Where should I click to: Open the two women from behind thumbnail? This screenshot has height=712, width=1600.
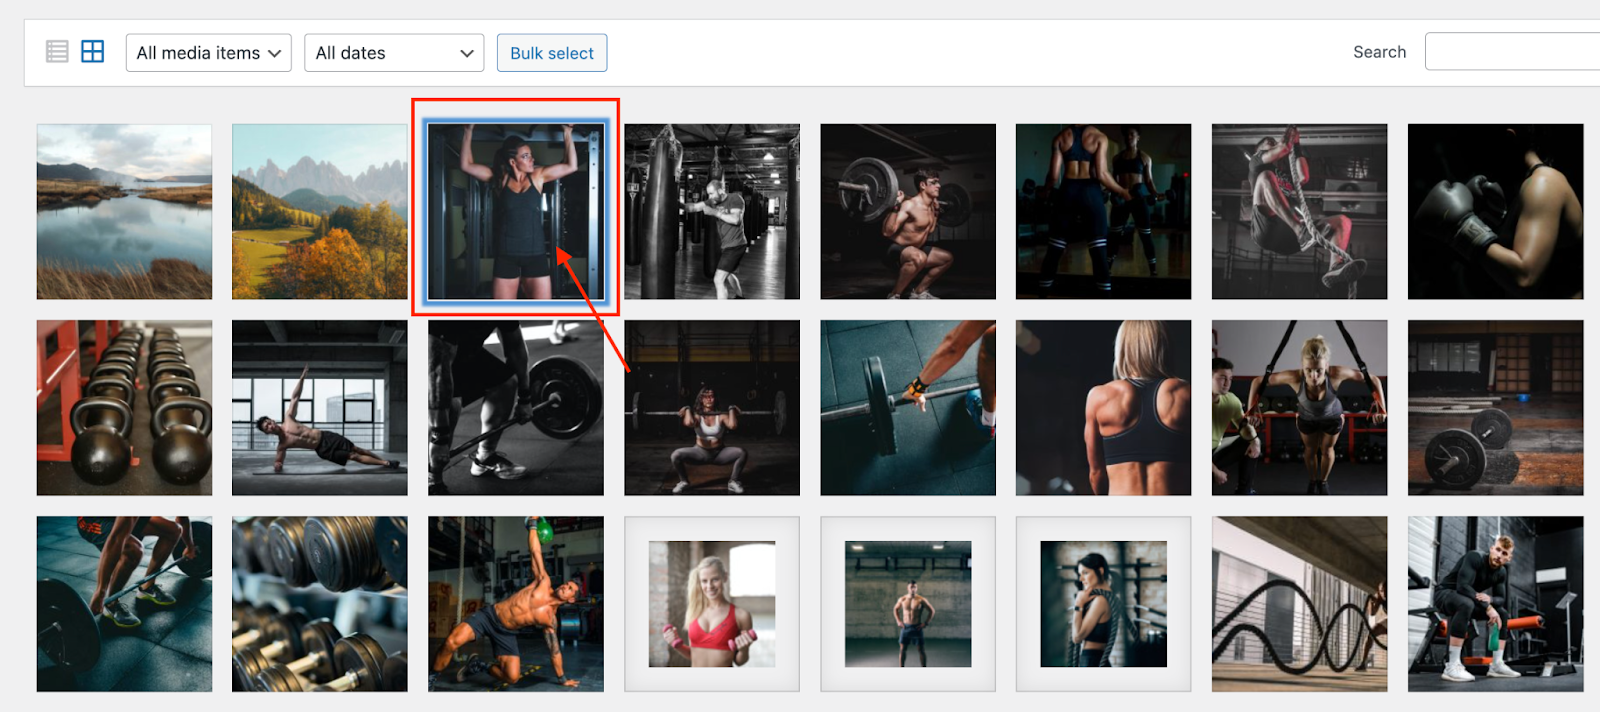coord(1104,212)
